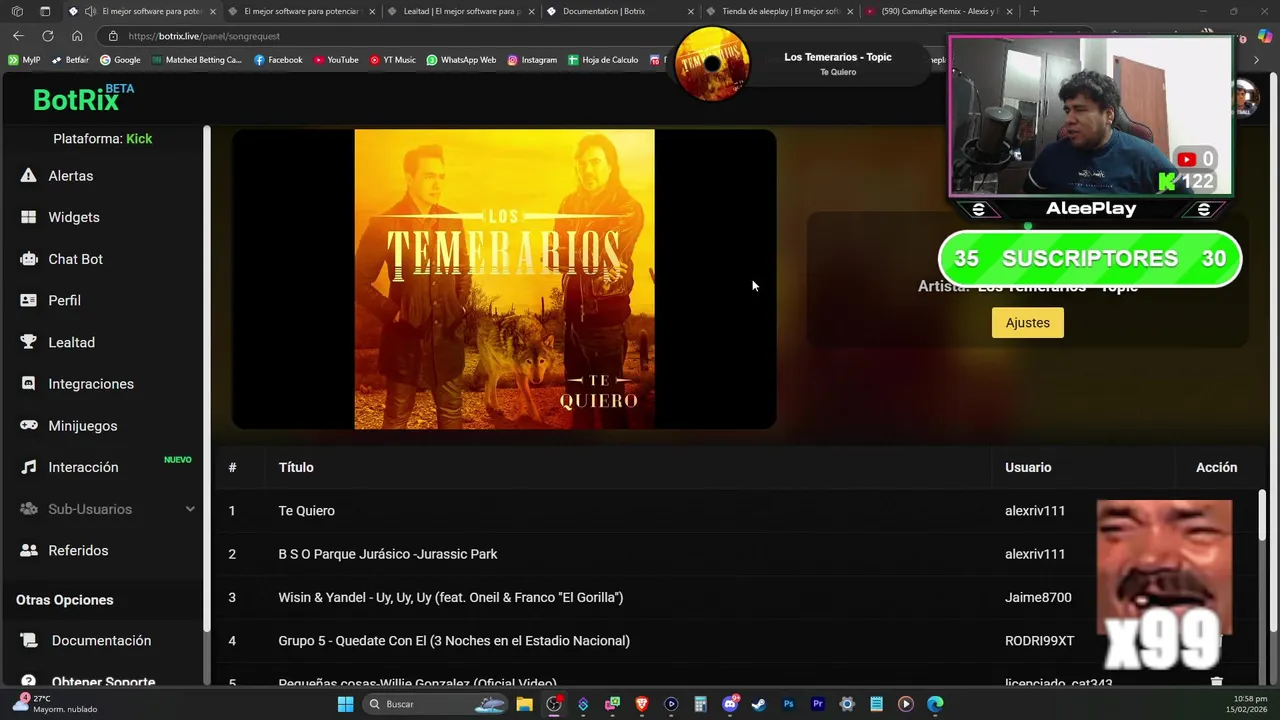
Task: Click user name 'RODRI99XT'
Action: click(1039, 641)
